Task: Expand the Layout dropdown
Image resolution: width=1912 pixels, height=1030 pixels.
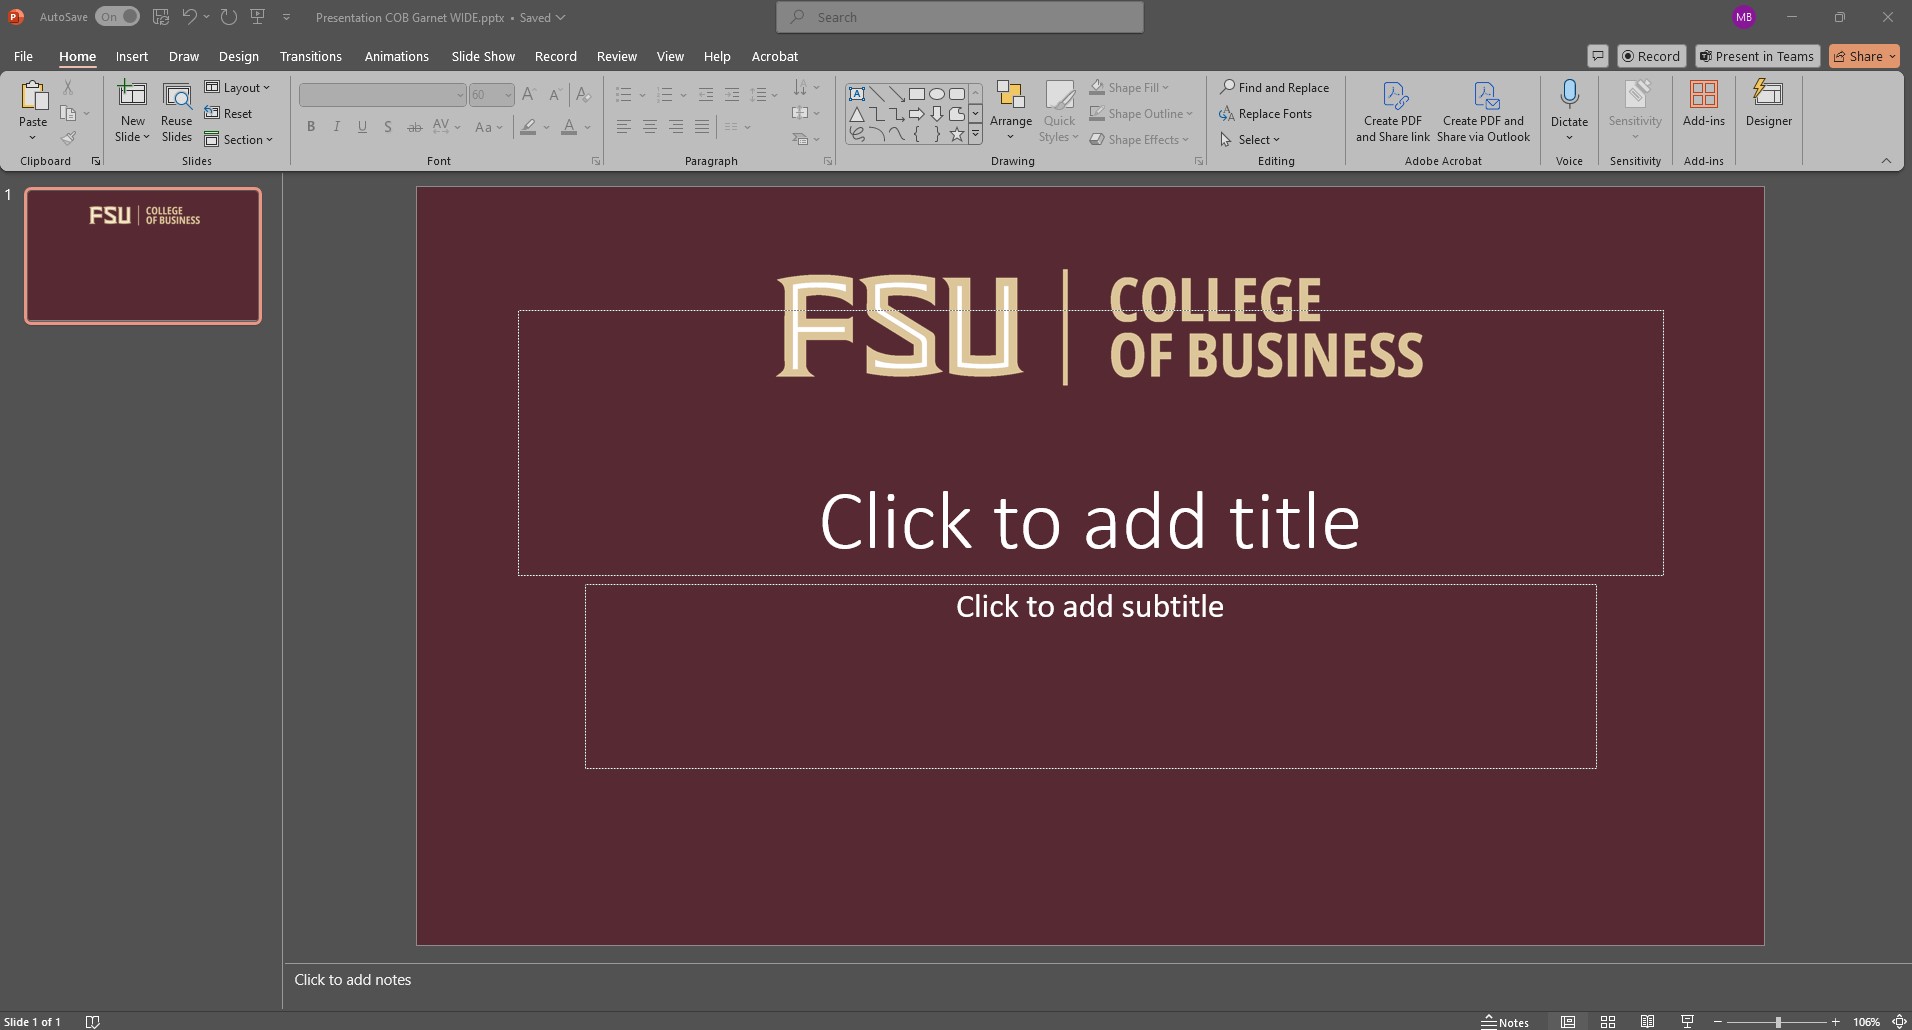Action: coord(238,88)
